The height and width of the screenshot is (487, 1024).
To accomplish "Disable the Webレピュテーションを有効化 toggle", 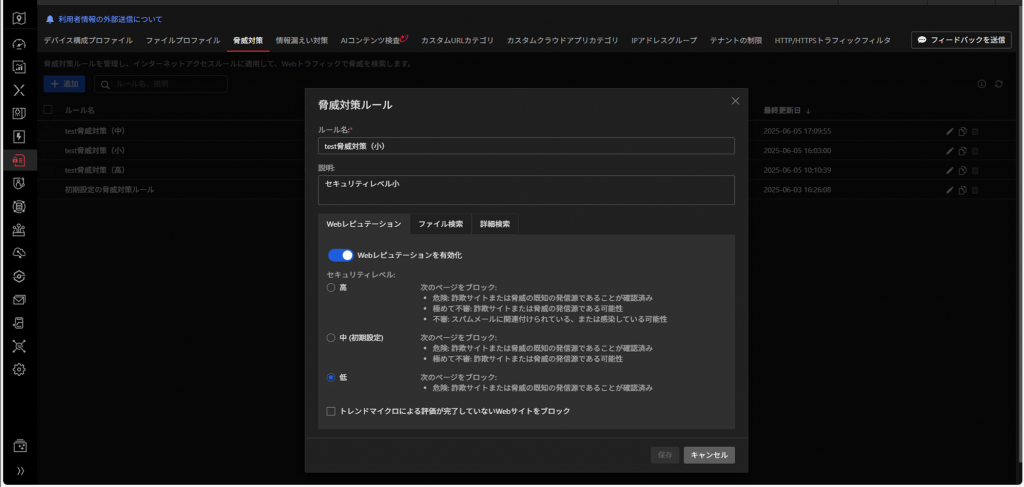I will (340, 255).
